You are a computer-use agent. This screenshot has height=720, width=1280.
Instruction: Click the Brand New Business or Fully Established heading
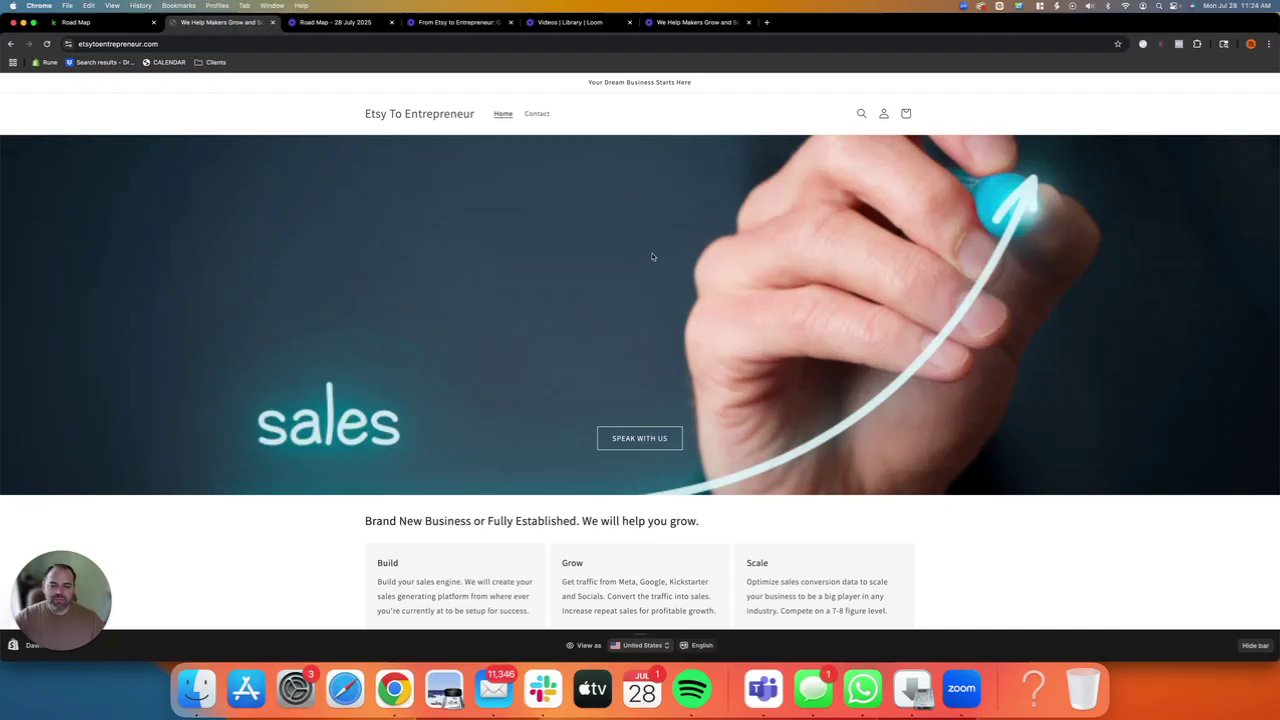(x=531, y=521)
